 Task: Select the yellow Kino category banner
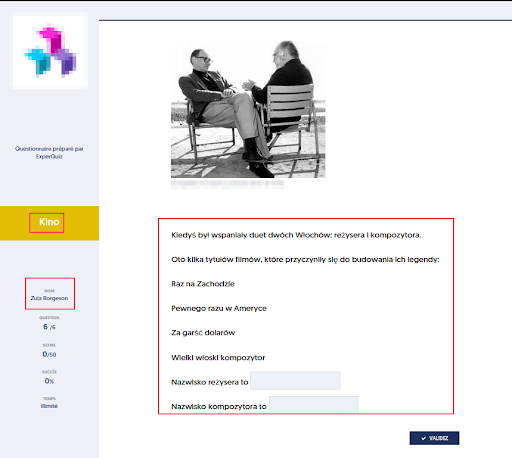(x=49, y=223)
